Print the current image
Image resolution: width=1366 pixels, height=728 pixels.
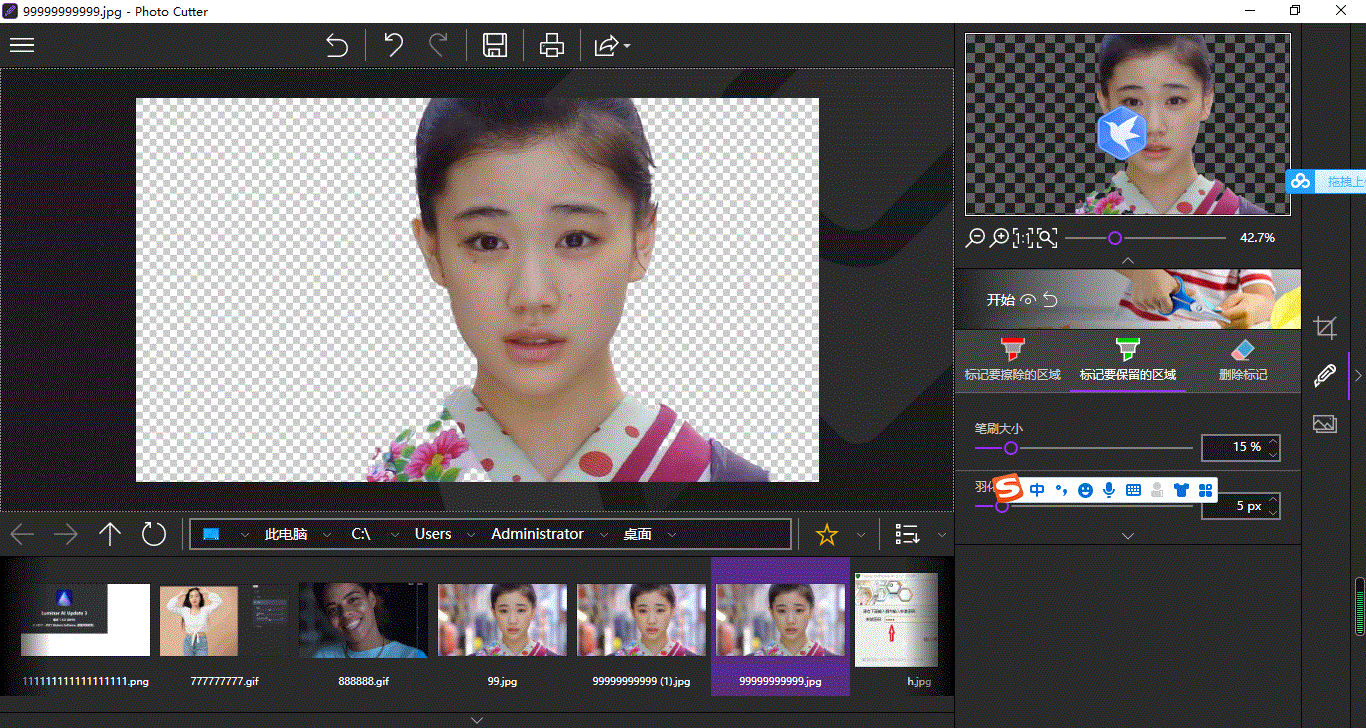pyautogui.click(x=552, y=46)
